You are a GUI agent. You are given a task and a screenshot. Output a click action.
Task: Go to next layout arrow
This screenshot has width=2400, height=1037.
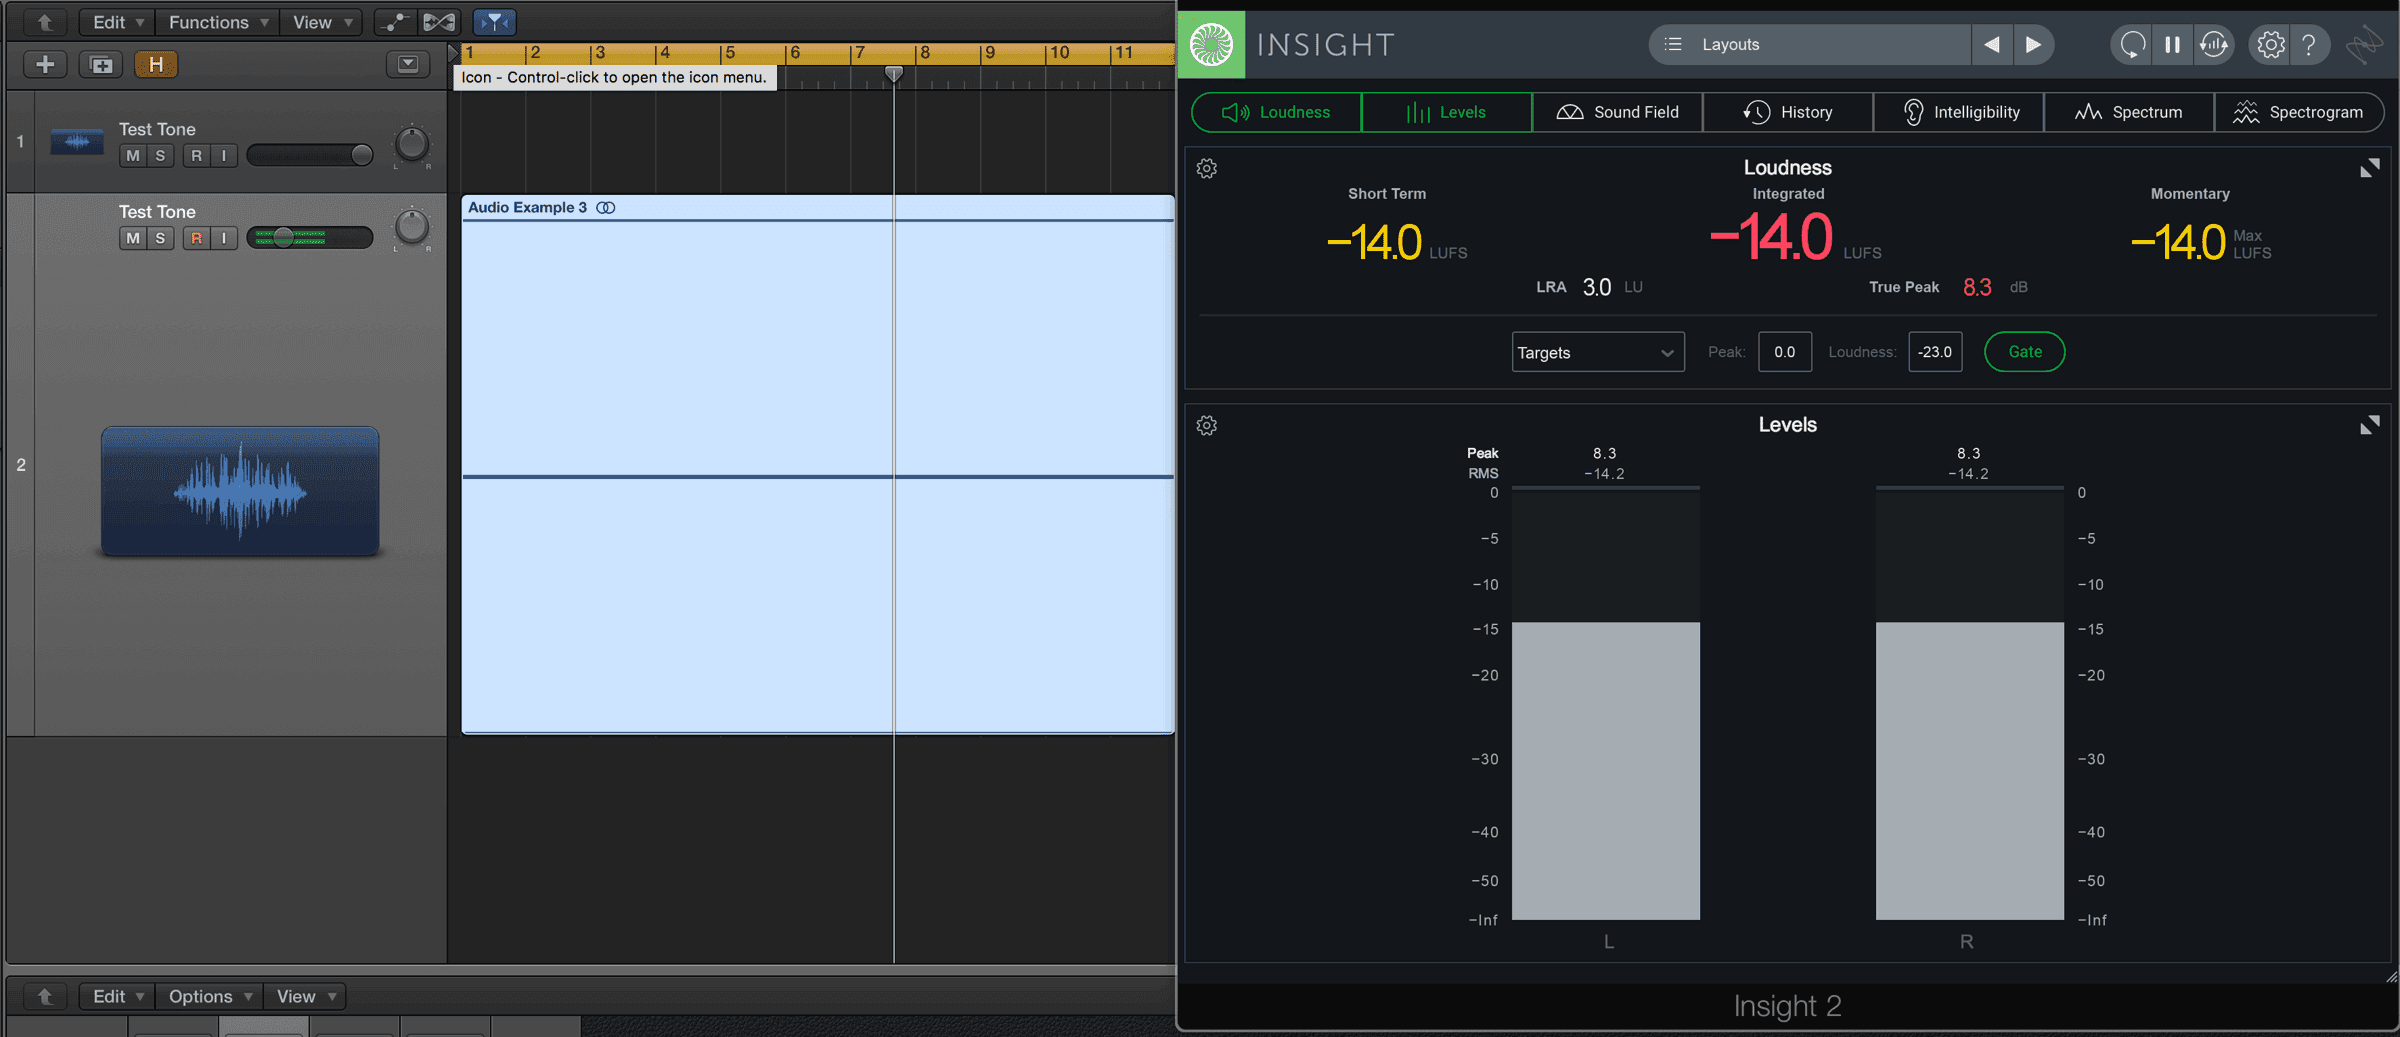pos(2033,45)
